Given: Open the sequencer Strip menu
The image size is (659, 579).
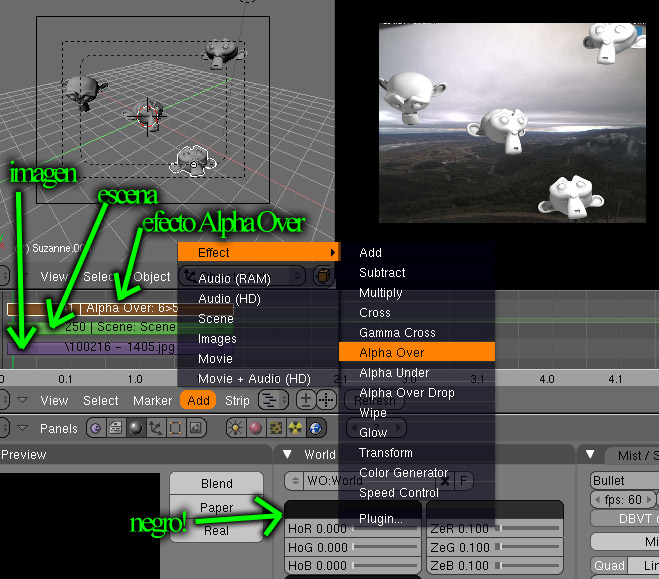Looking at the screenshot, I should [237, 400].
